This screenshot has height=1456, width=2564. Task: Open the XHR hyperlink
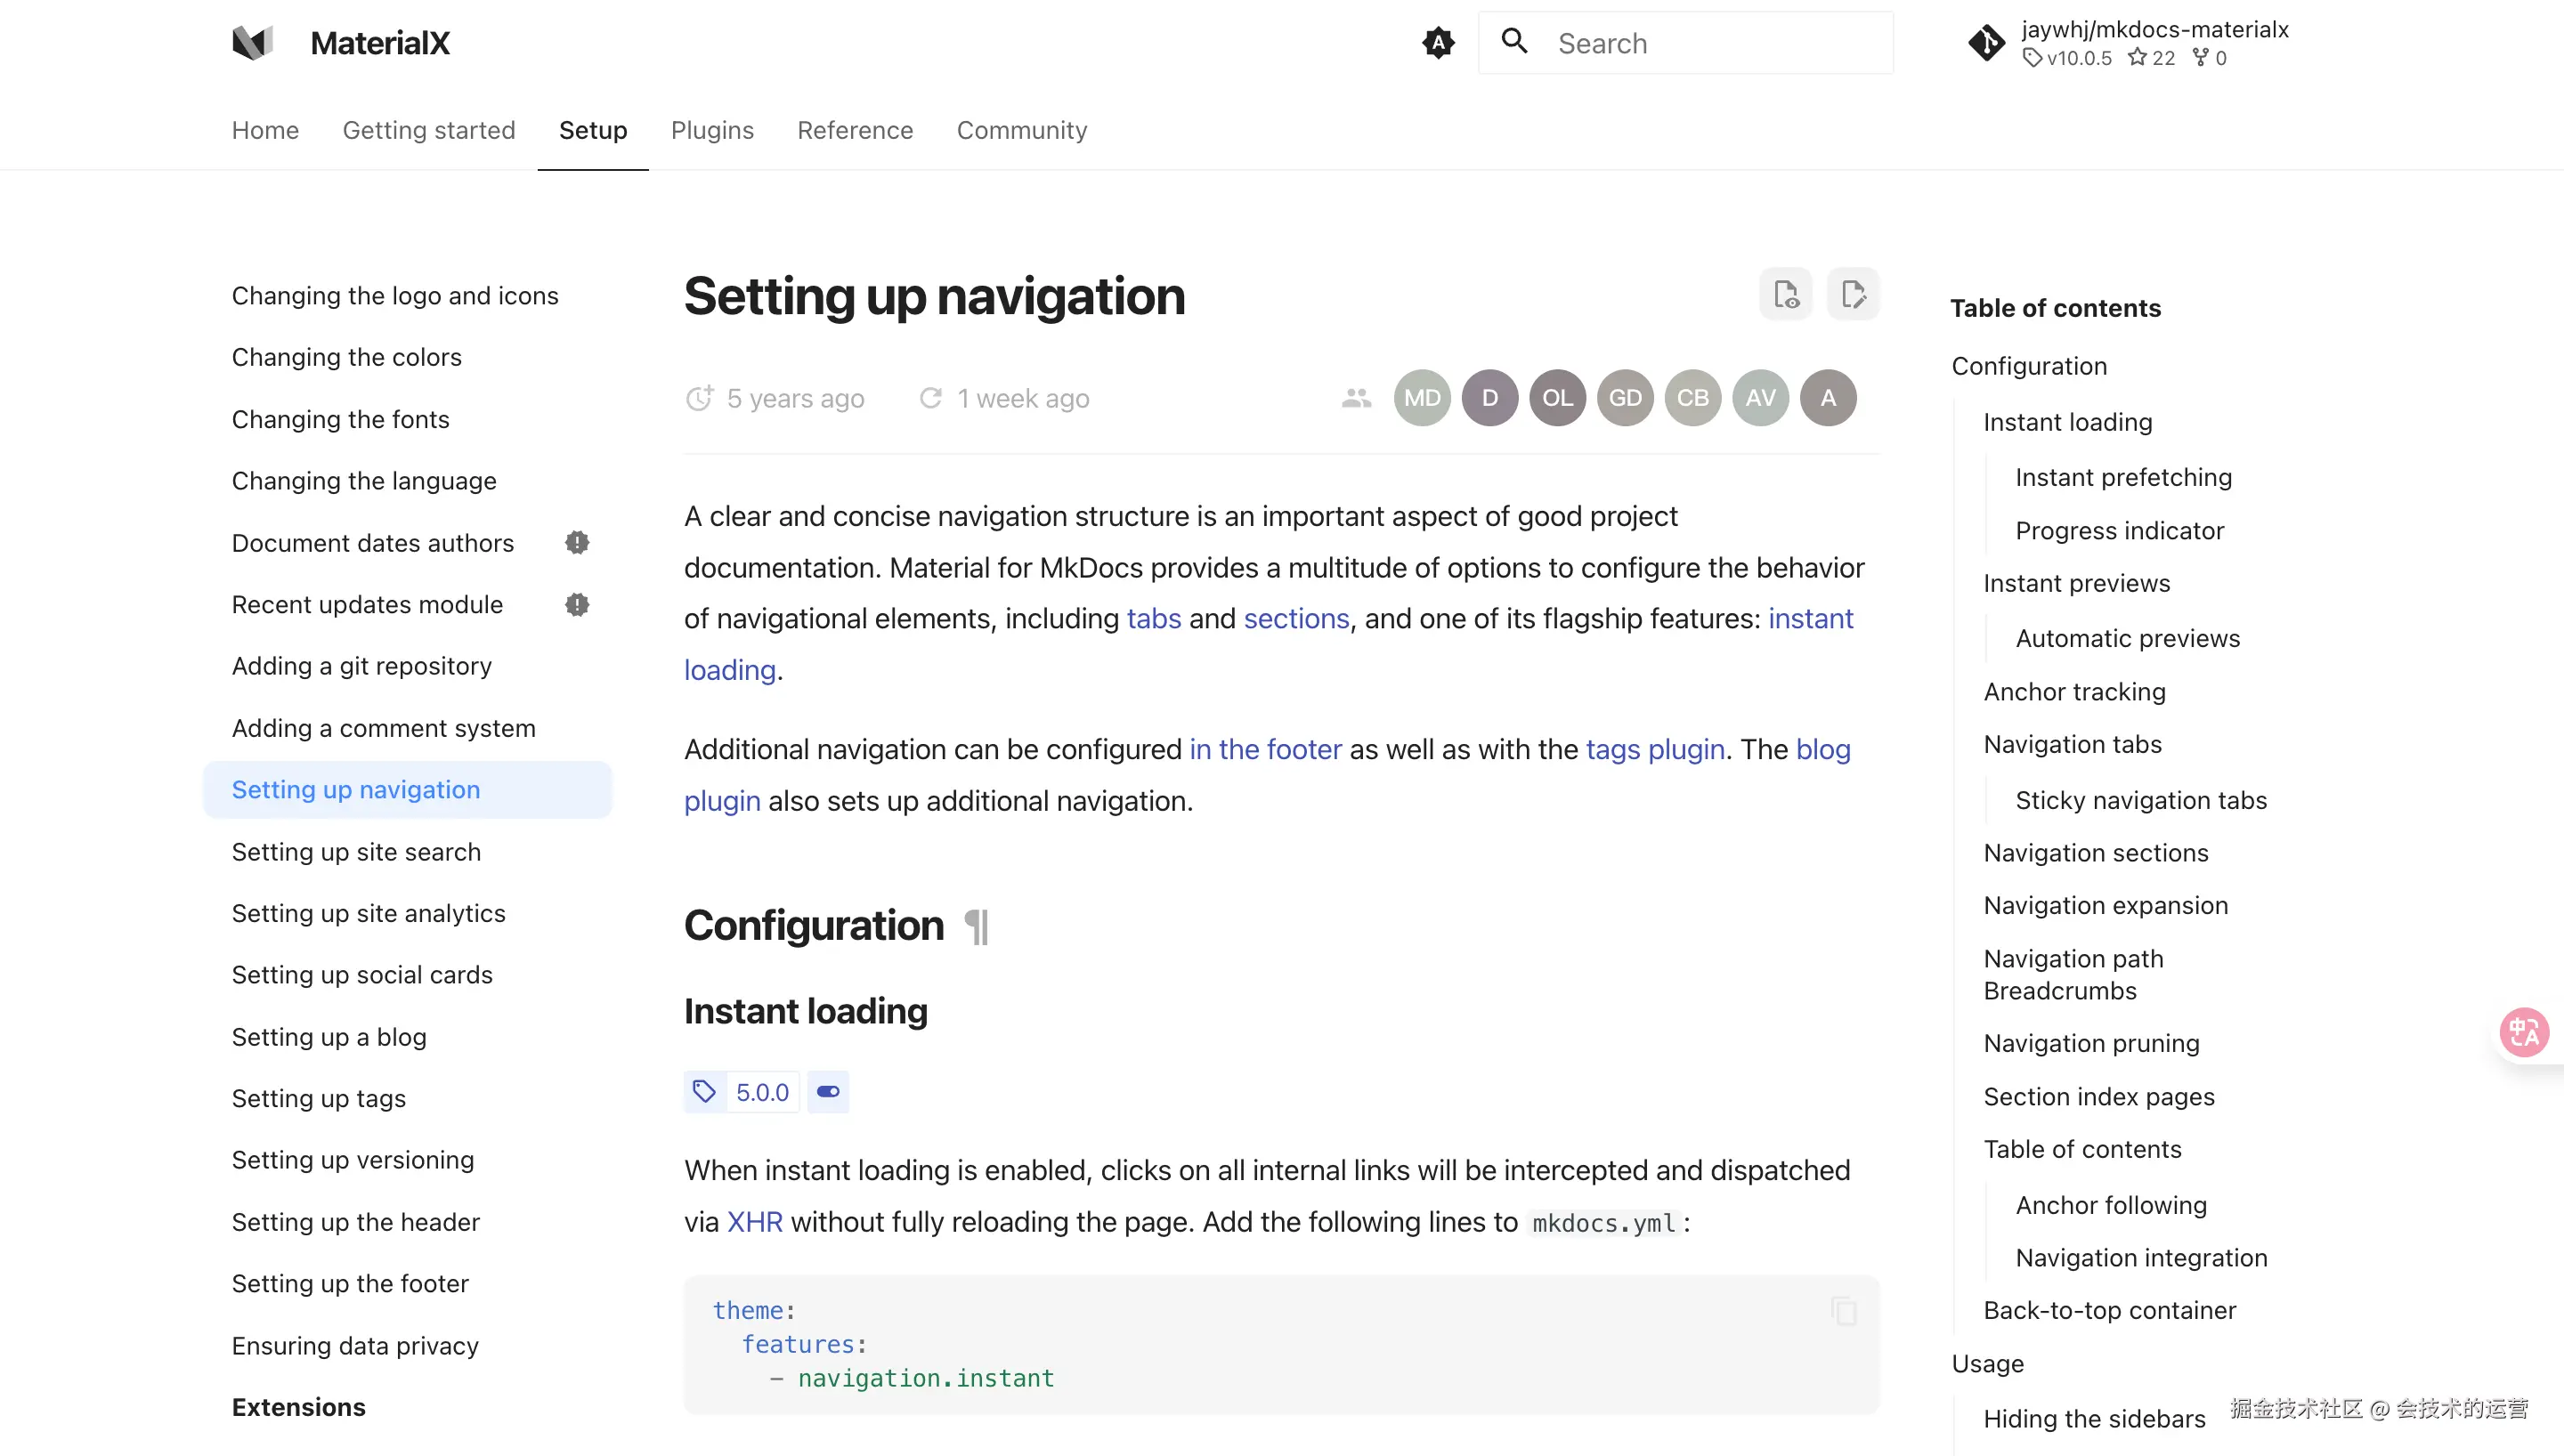coord(754,1222)
